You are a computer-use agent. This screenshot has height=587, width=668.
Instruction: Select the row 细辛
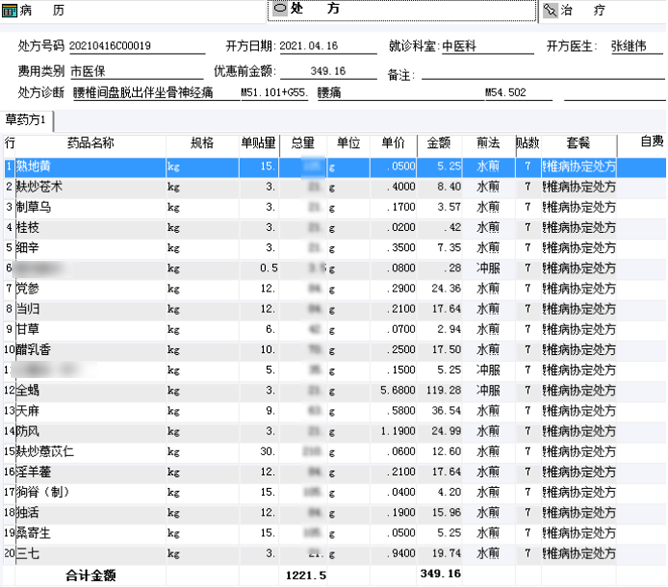pyautogui.click(x=335, y=248)
